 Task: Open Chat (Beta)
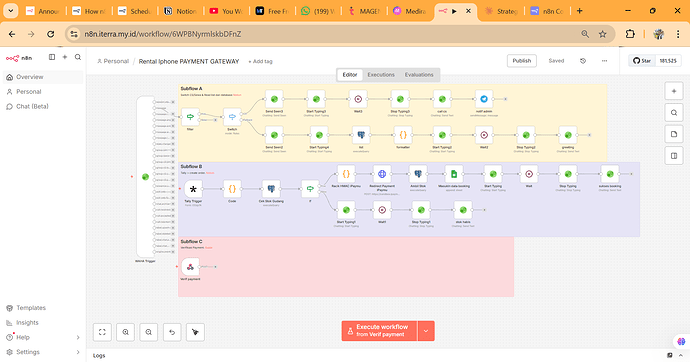43,106
